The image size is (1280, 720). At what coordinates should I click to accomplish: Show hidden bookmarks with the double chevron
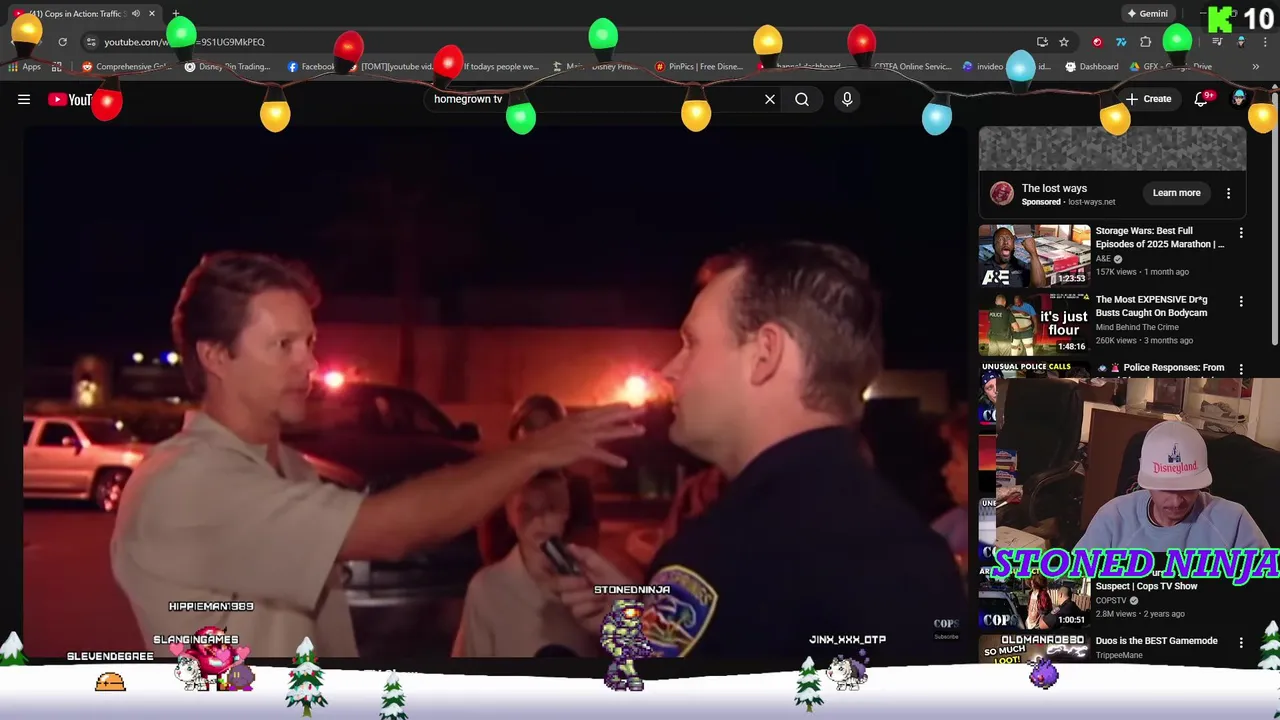tap(1256, 67)
